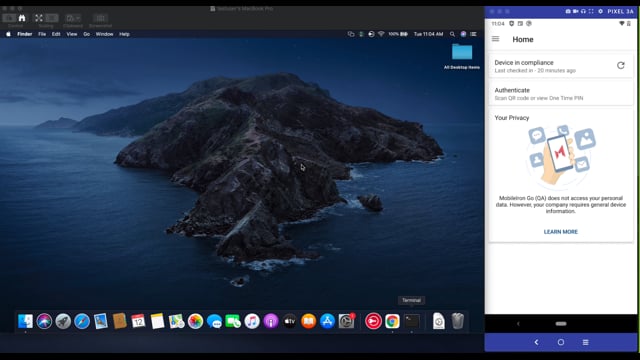
Task: Open the Go menu
Action: coord(87,34)
